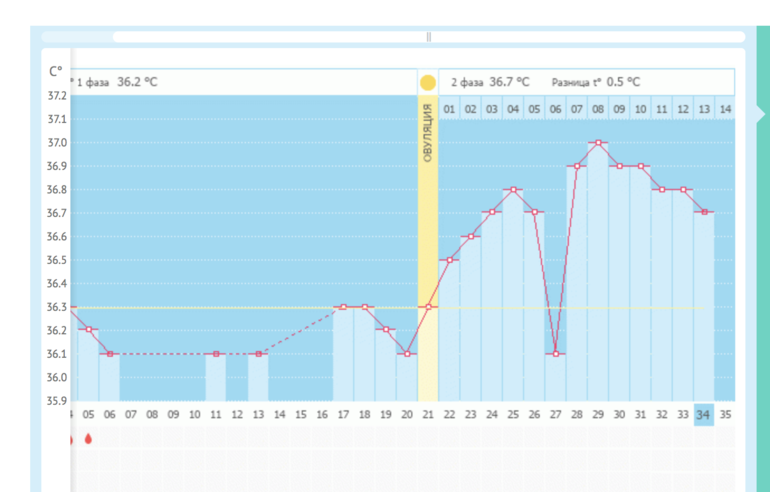Select phase-two day 01 header cell
This screenshot has height=492, width=770.
tap(449, 108)
